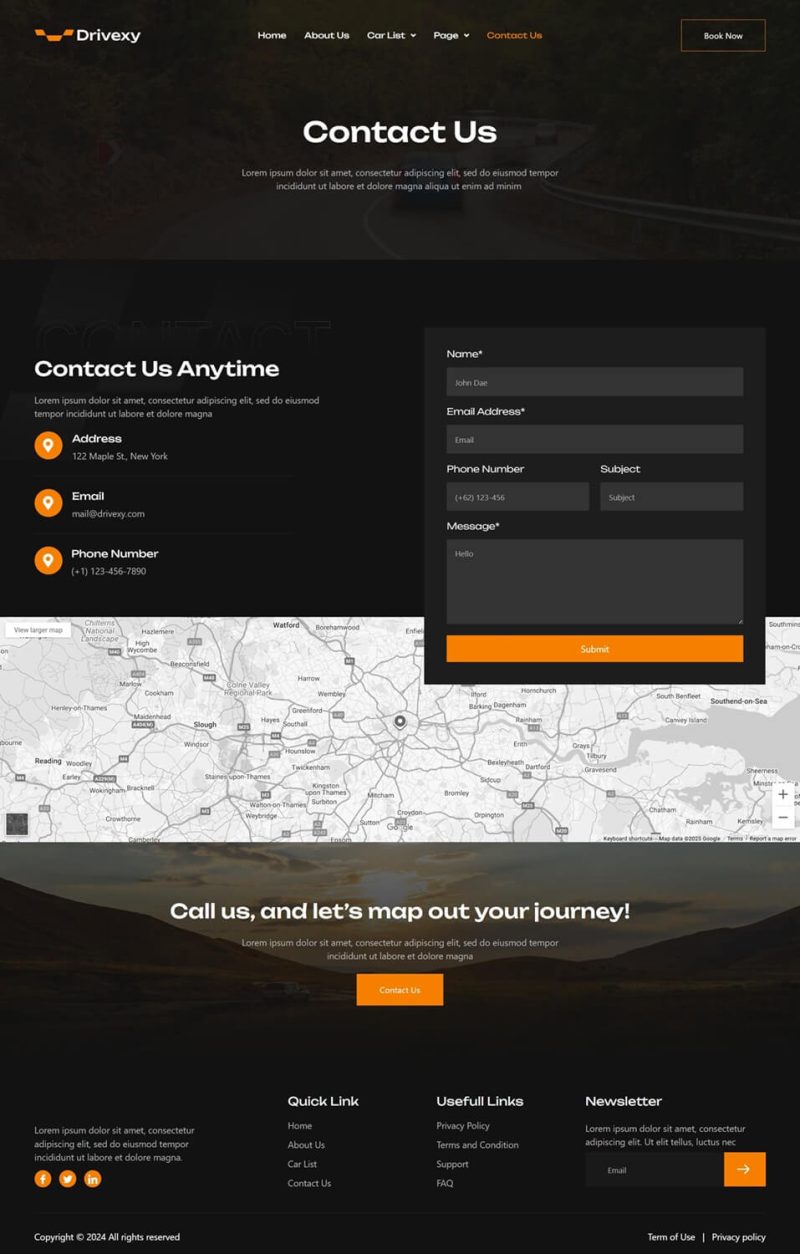The width and height of the screenshot is (800, 1254).
Task: Toggle the map satellite layer thumbnail
Action: click(17, 824)
